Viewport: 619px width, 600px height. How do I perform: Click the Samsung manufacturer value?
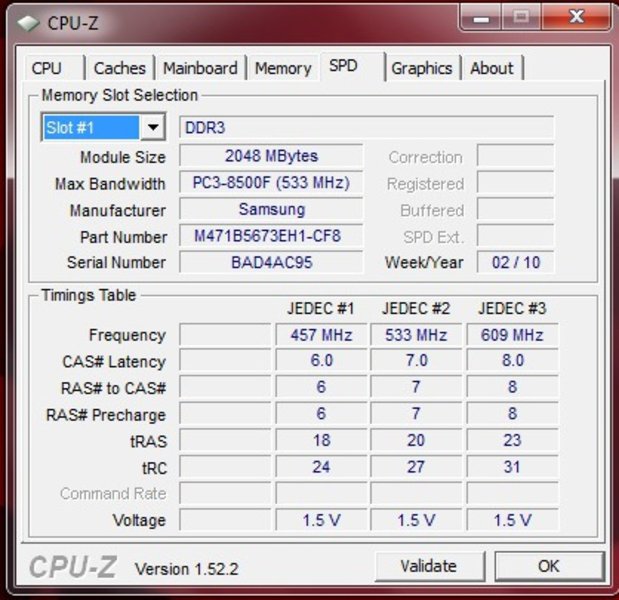(271, 209)
